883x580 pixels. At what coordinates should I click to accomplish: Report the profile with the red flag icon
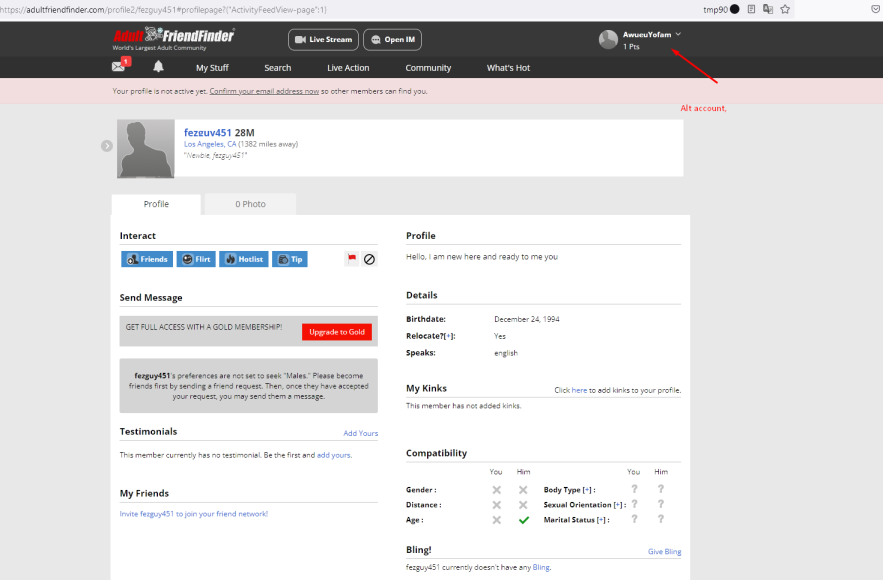coord(351,258)
